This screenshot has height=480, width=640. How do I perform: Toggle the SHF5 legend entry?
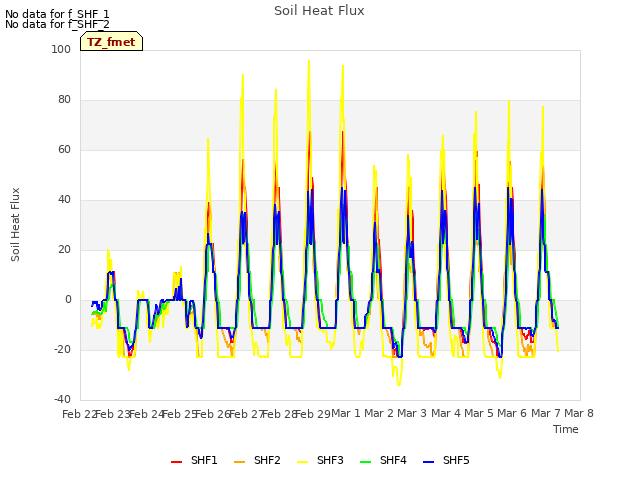(446, 461)
